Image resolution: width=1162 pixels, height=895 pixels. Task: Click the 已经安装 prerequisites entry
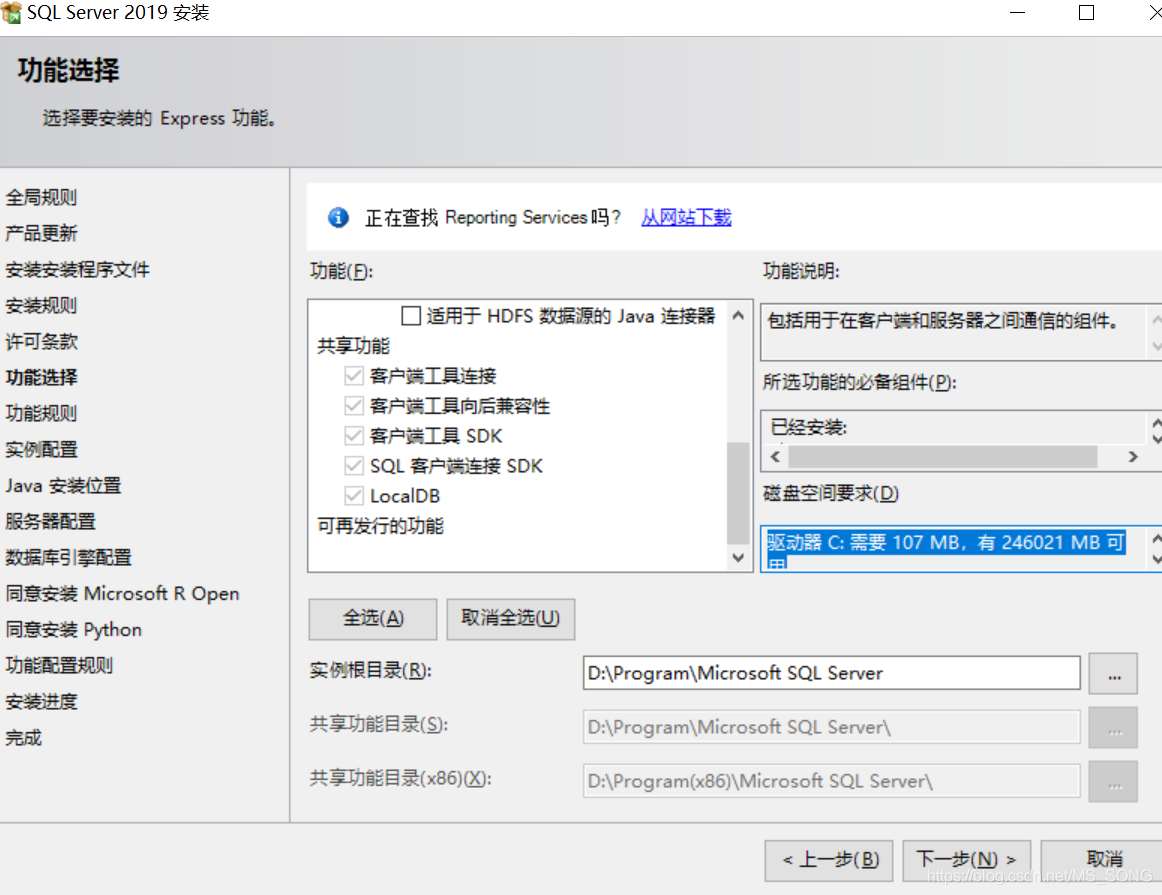click(x=808, y=427)
